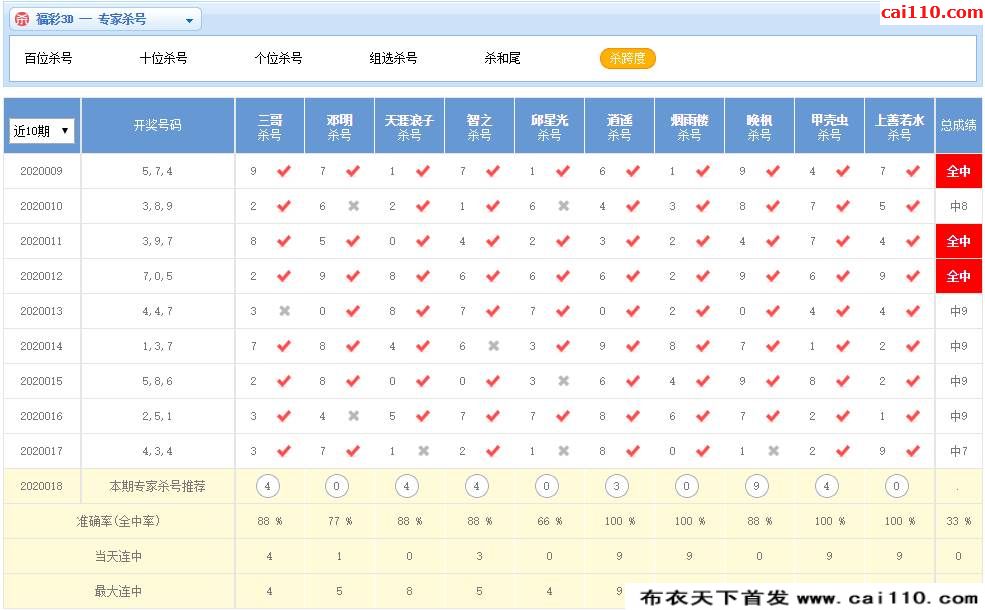This screenshot has width=985, height=610.
Task: Click the 最大连中 row label
Action: point(118,592)
